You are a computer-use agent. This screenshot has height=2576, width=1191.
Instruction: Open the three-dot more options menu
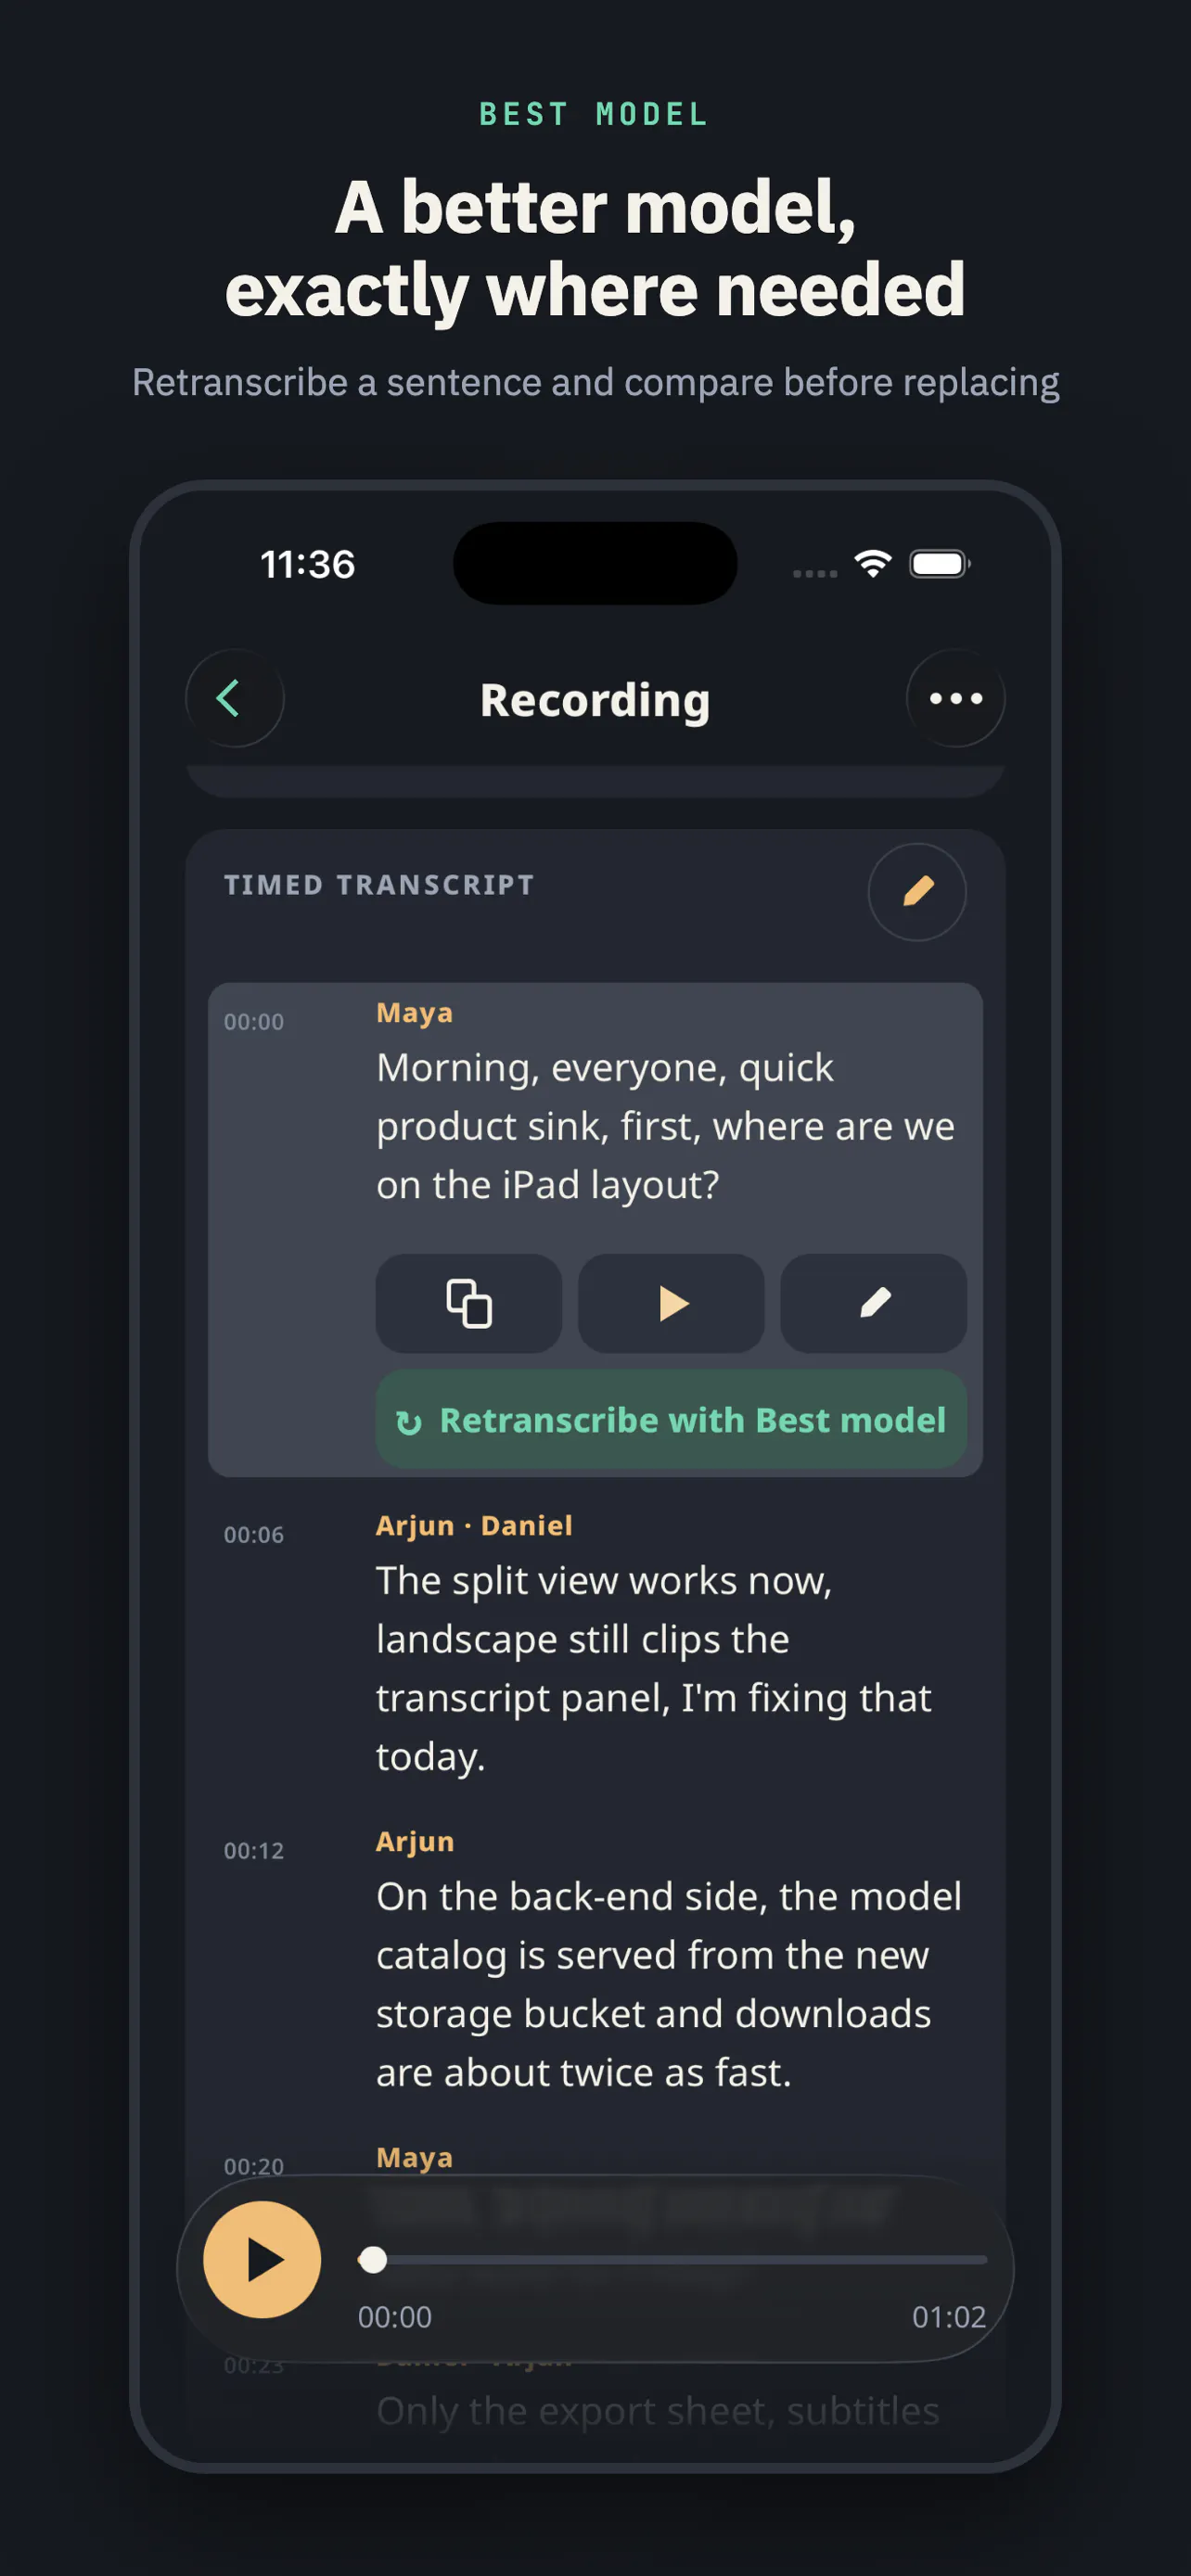tap(955, 698)
